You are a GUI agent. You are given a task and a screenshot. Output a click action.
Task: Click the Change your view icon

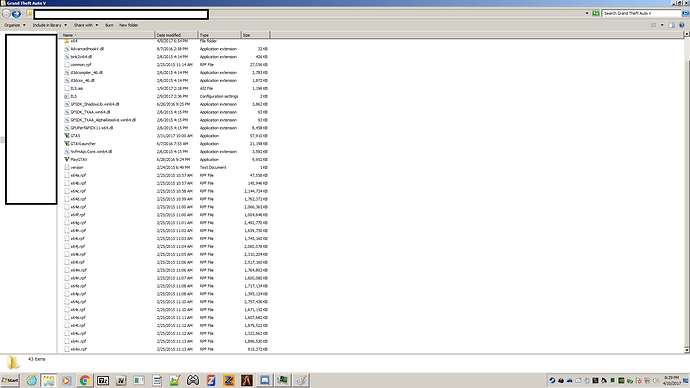coord(653,25)
